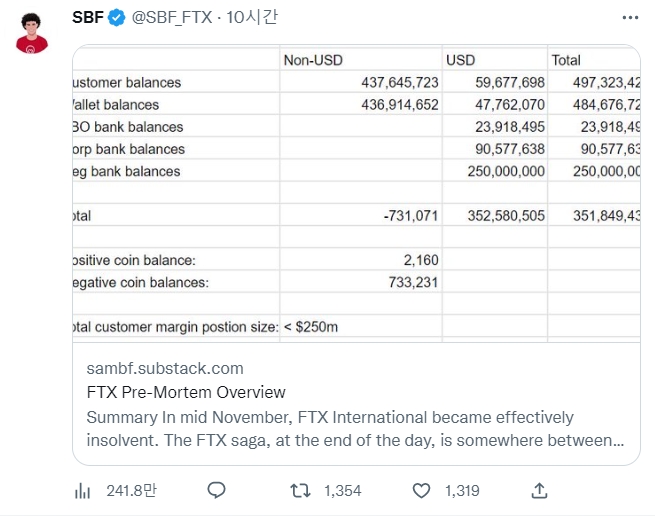Click the article summary text about FTX insolvency

(x=355, y=428)
